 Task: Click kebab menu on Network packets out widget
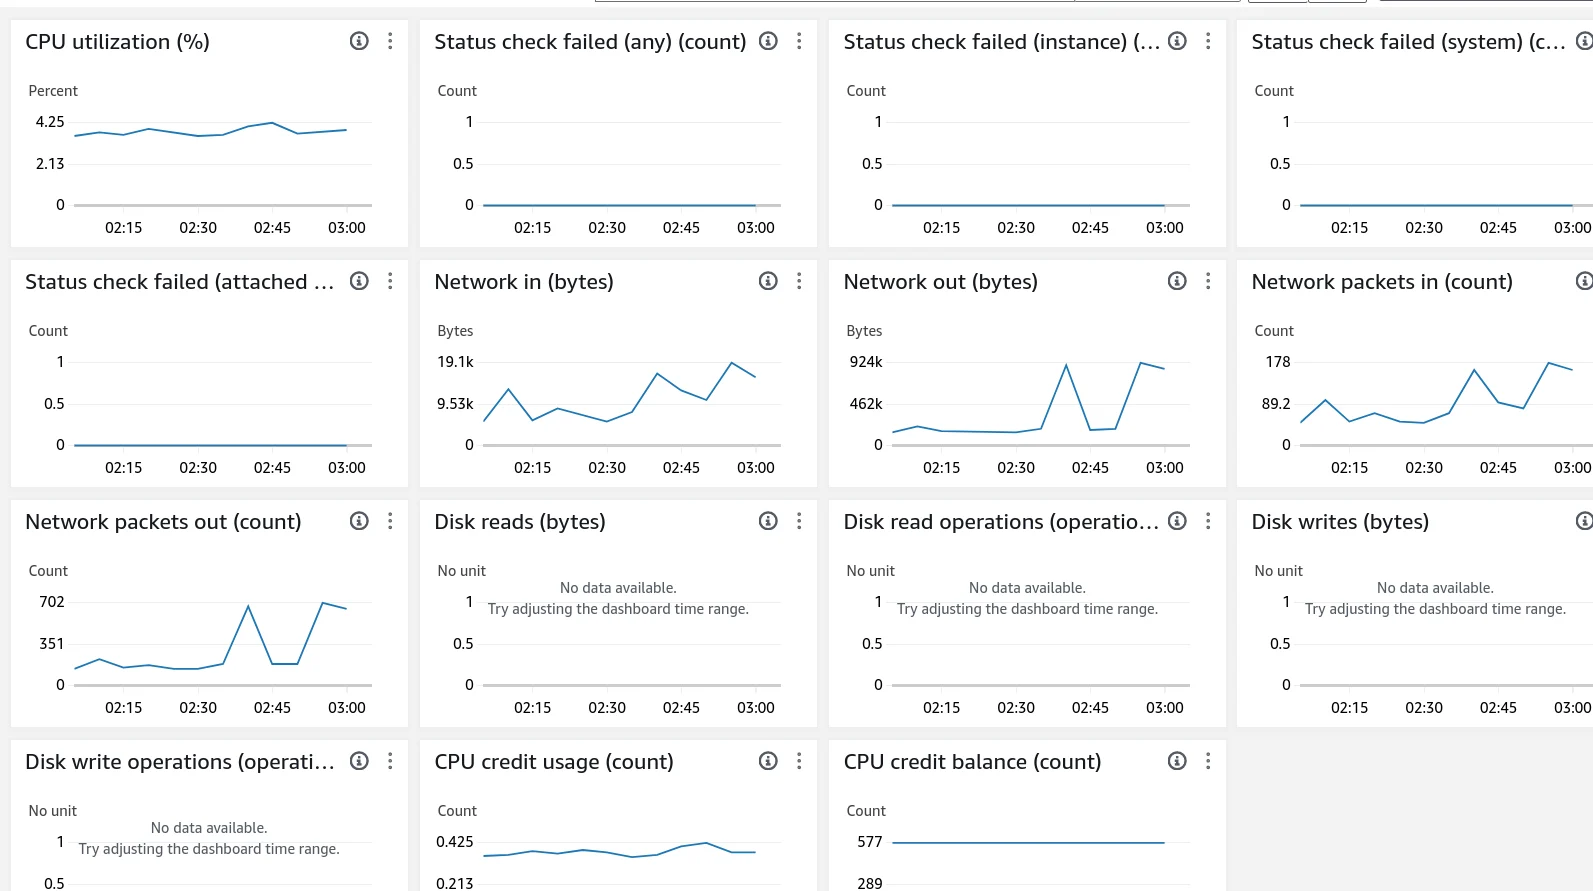tap(390, 521)
